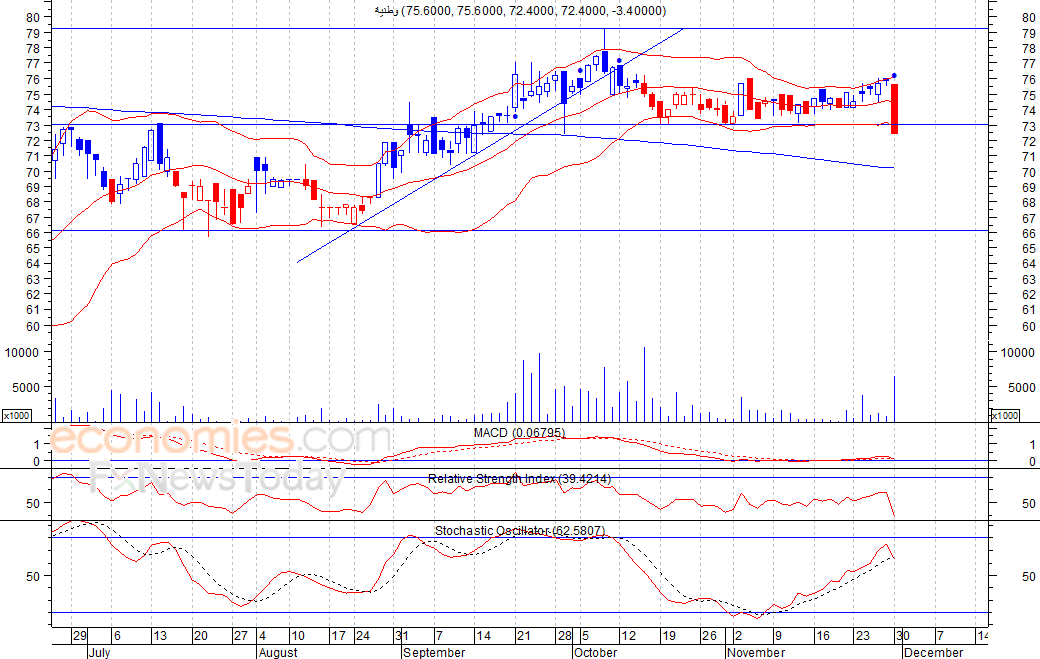Click the Stochastic Oscillator title

(519, 530)
